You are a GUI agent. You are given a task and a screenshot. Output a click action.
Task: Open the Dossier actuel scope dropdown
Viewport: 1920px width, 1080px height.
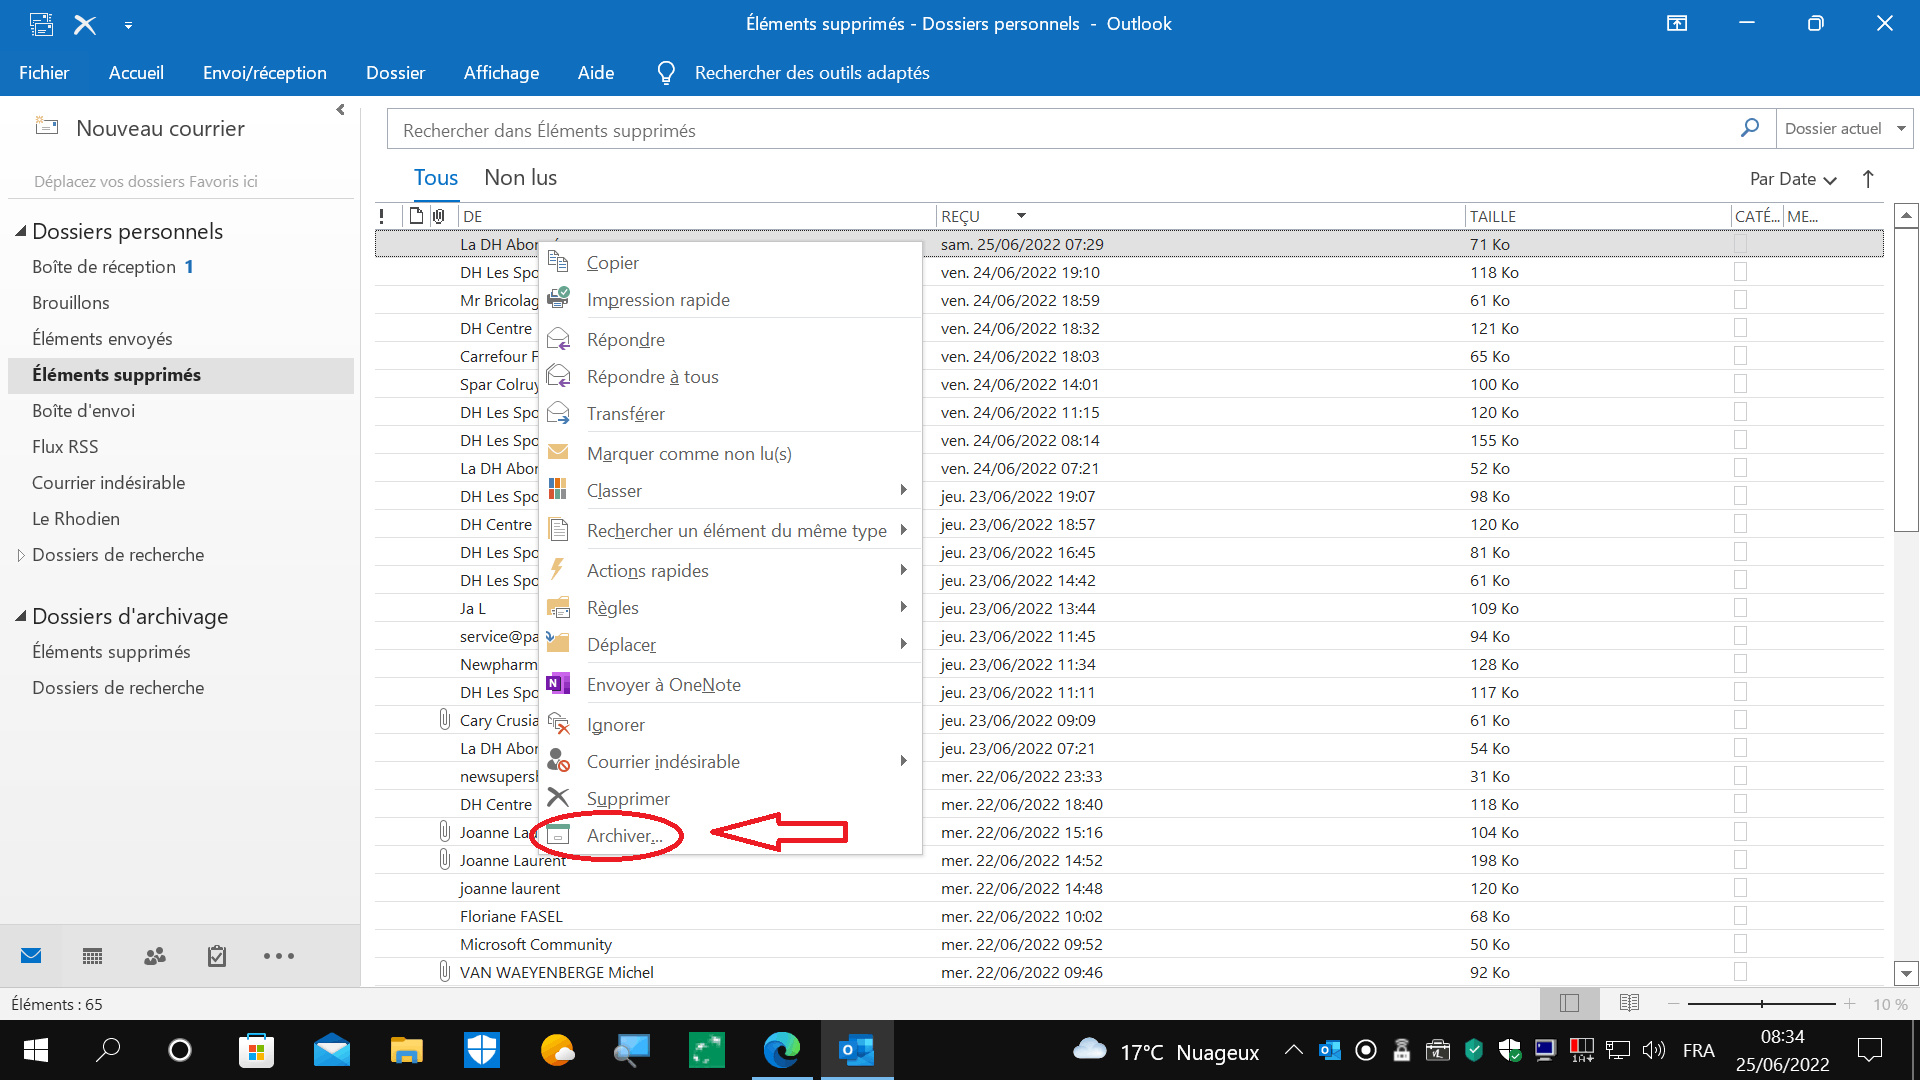[1844, 129]
